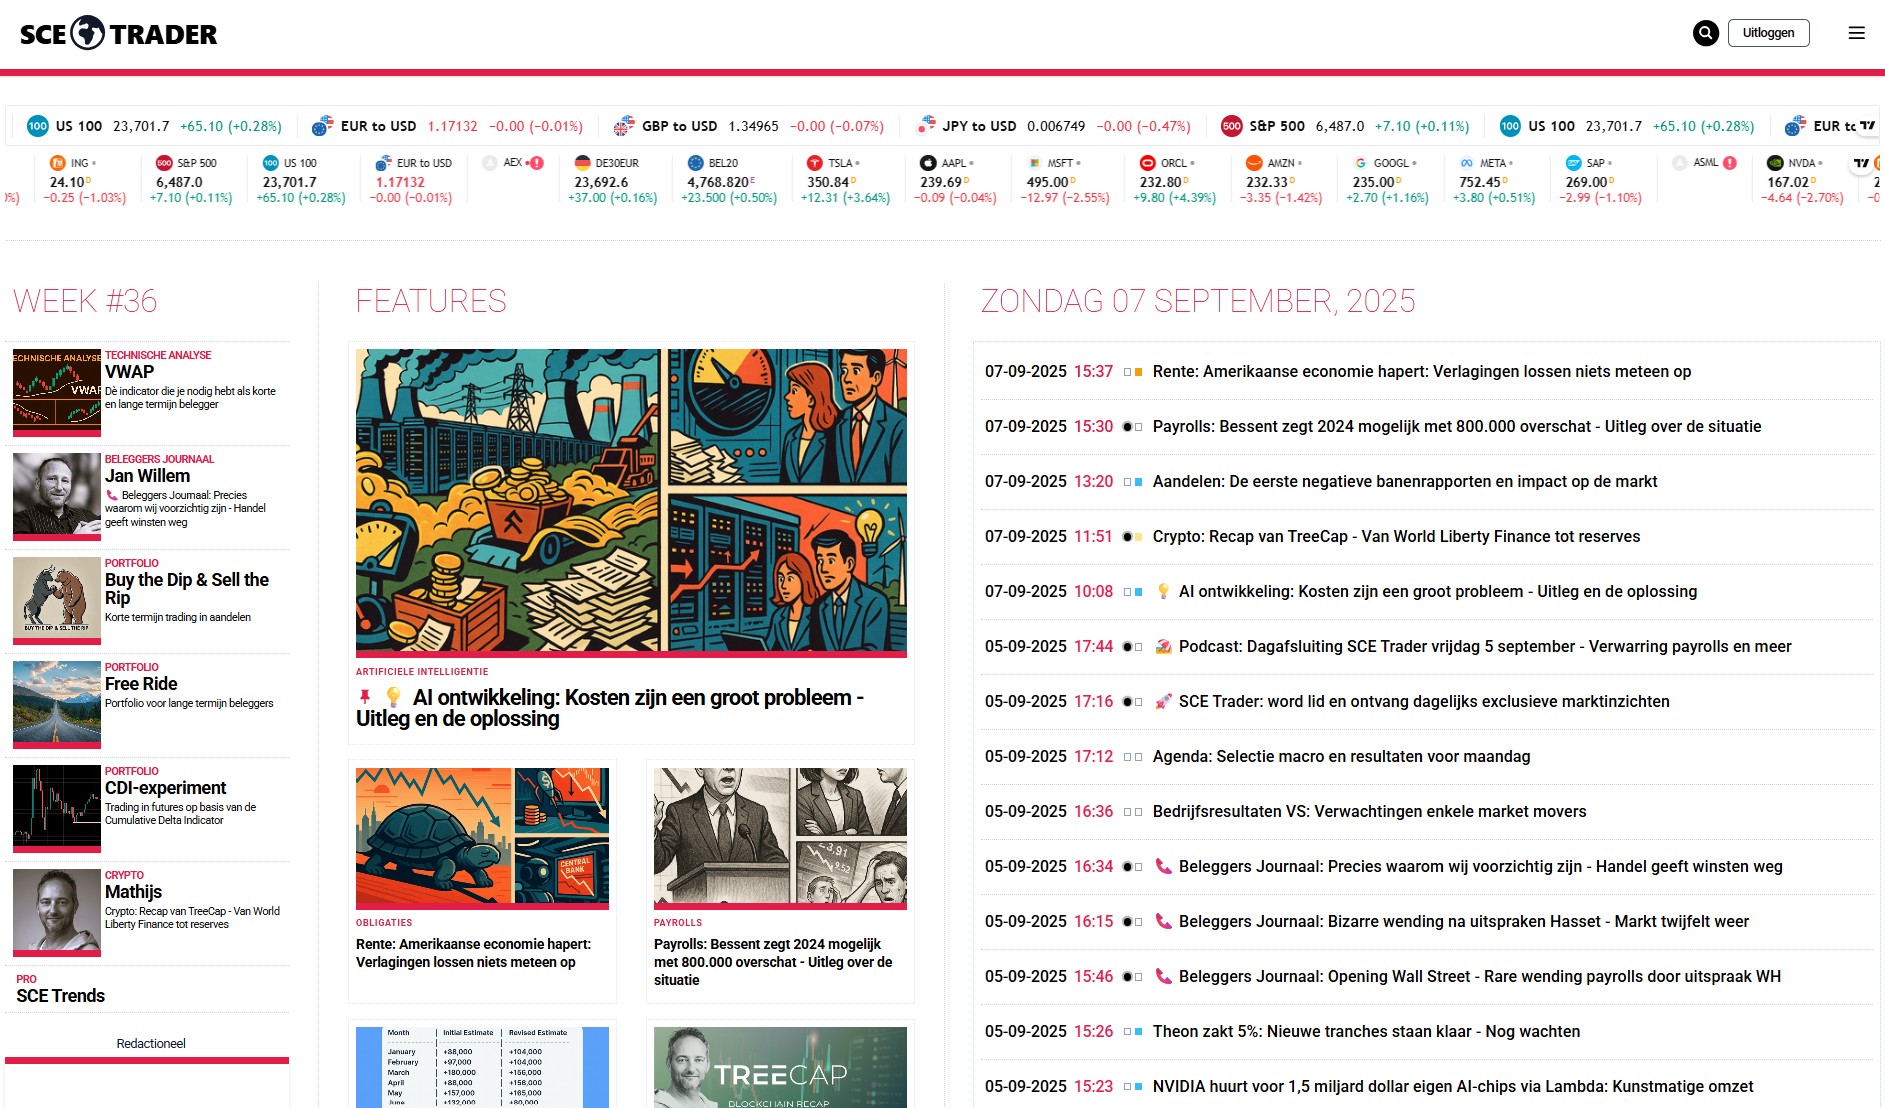Open 'Crypto: Recap van TreeCap' news at 11:51
Image resolution: width=1885 pixels, height=1108 pixels.
[1396, 536]
